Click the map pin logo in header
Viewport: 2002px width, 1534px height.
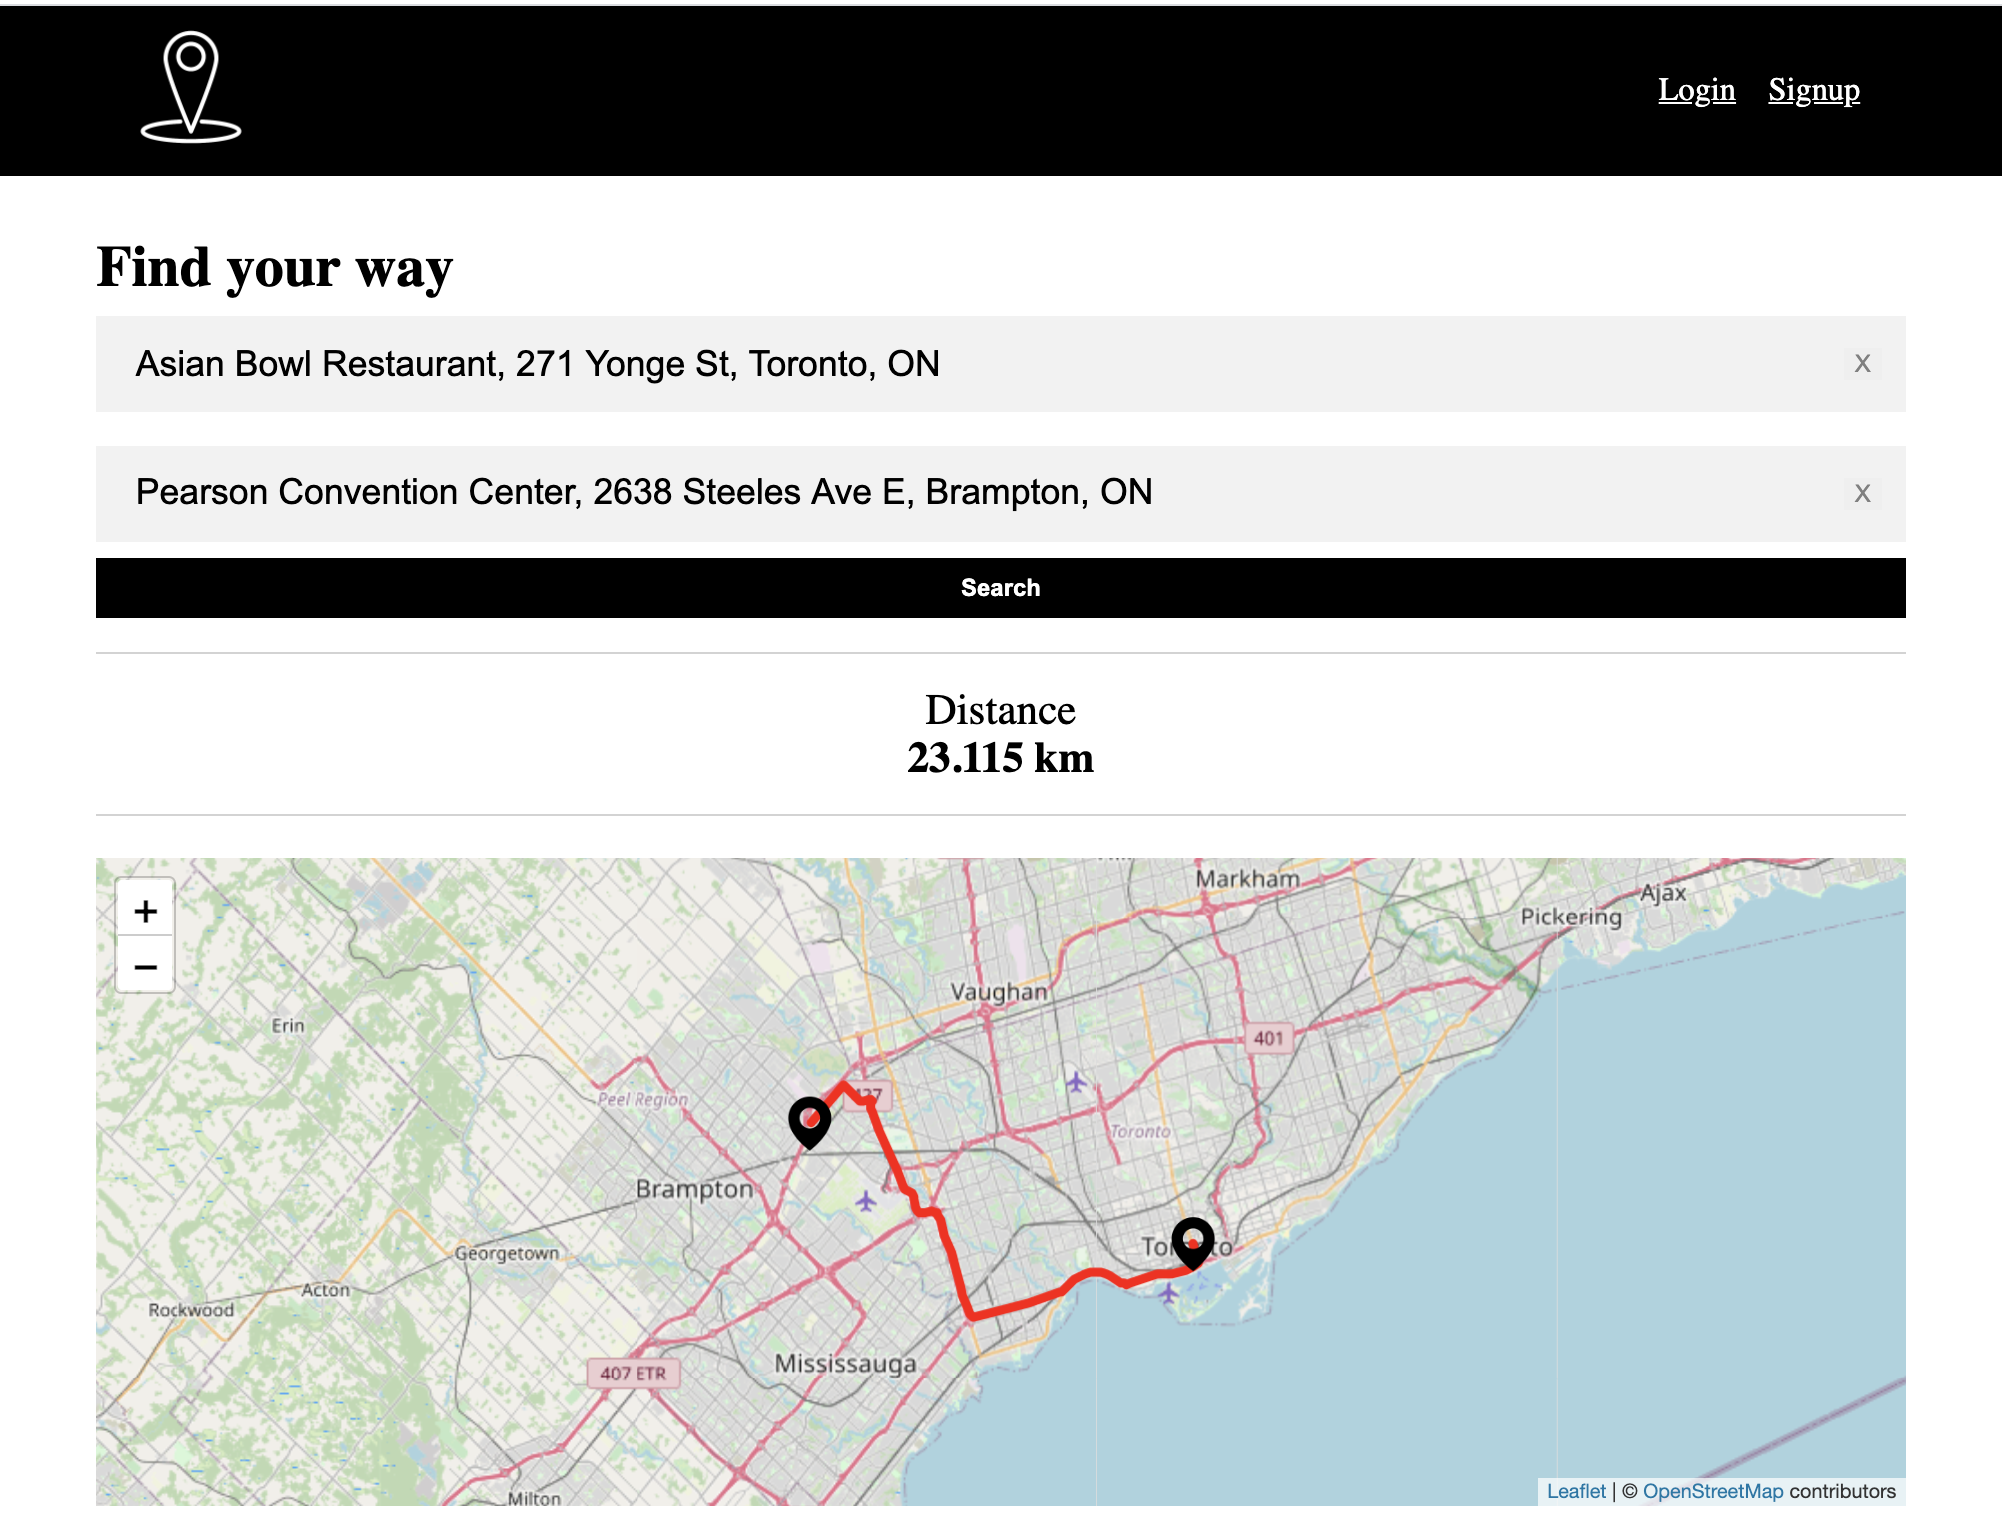pos(191,87)
